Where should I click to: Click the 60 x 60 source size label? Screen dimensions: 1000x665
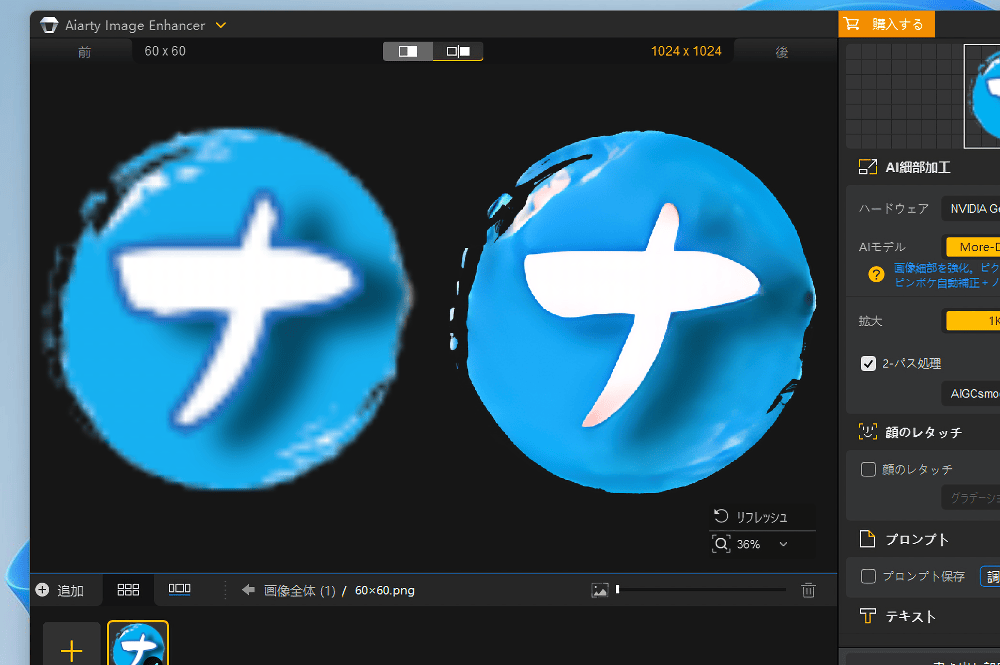click(x=165, y=51)
